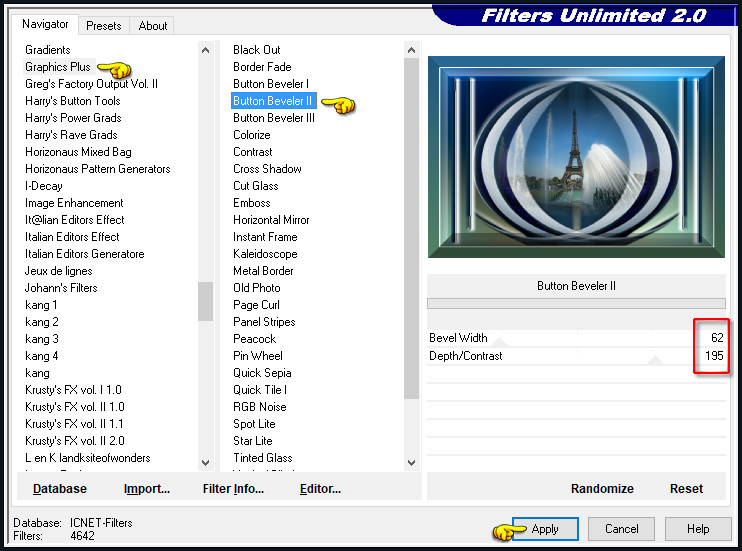Click the category list scrollbar thumb
Viewport: 742px width, 551px height.
coord(205,302)
